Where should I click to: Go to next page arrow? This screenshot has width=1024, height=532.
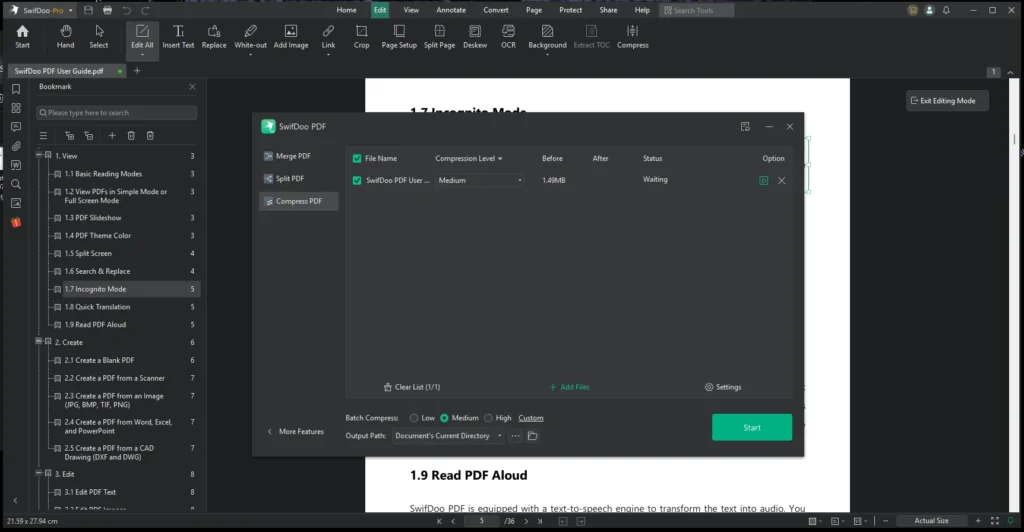[526, 521]
